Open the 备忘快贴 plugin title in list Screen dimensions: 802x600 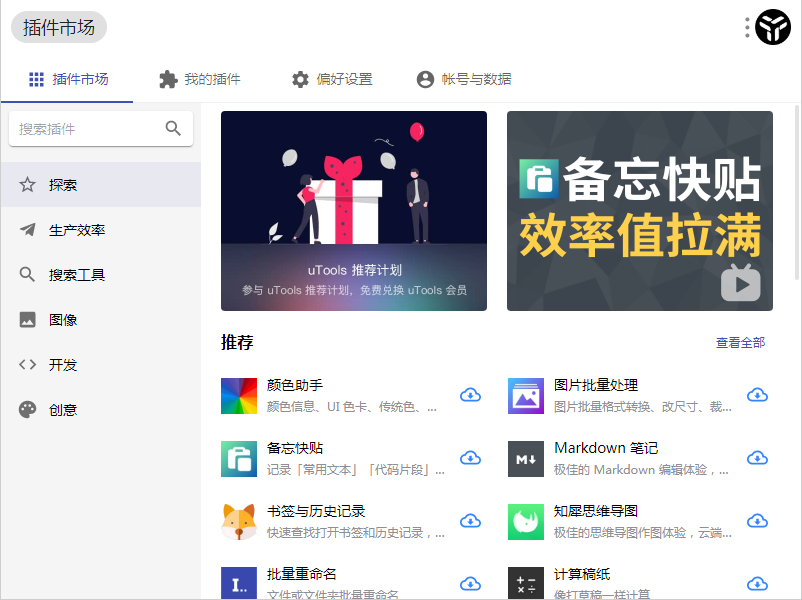295,448
